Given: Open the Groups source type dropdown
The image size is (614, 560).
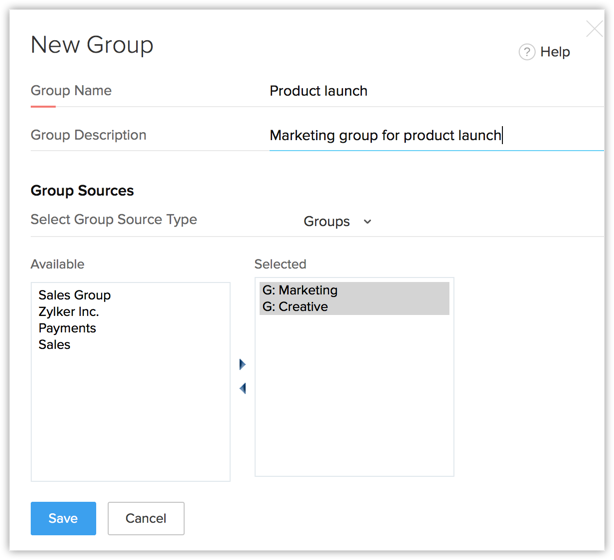Looking at the screenshot, I should (337, 221).
